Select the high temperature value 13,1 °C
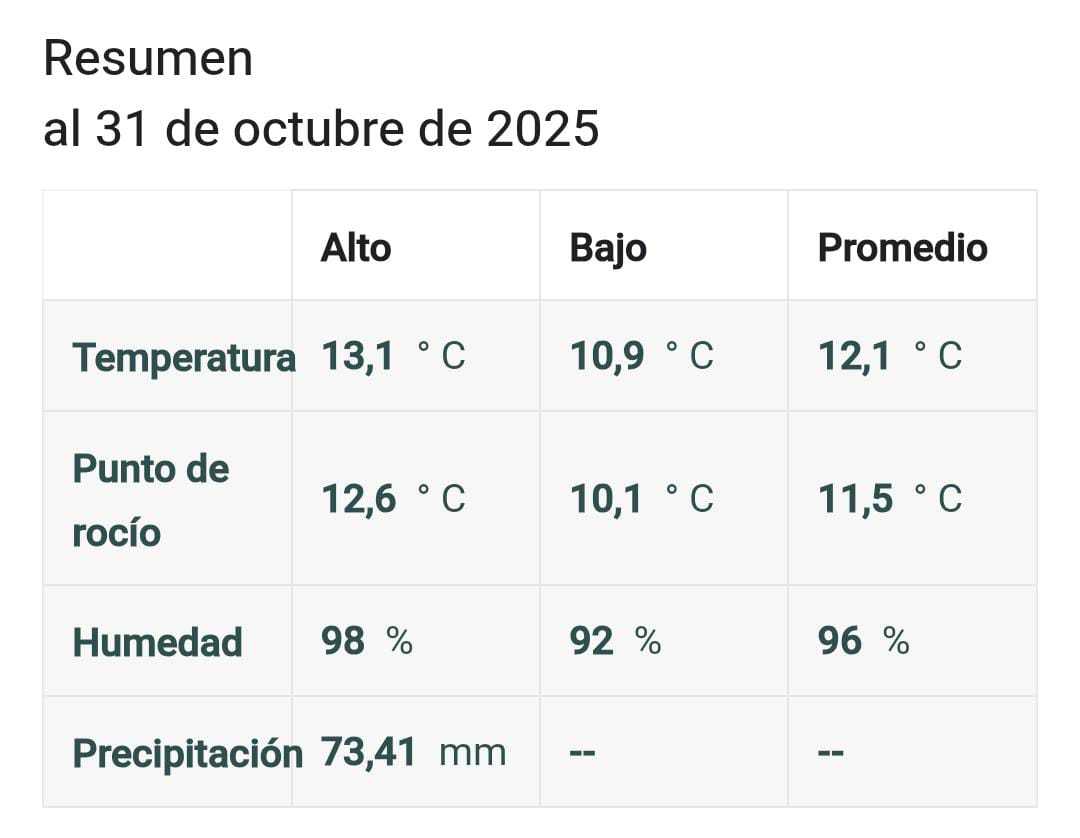 coord(393,356)
